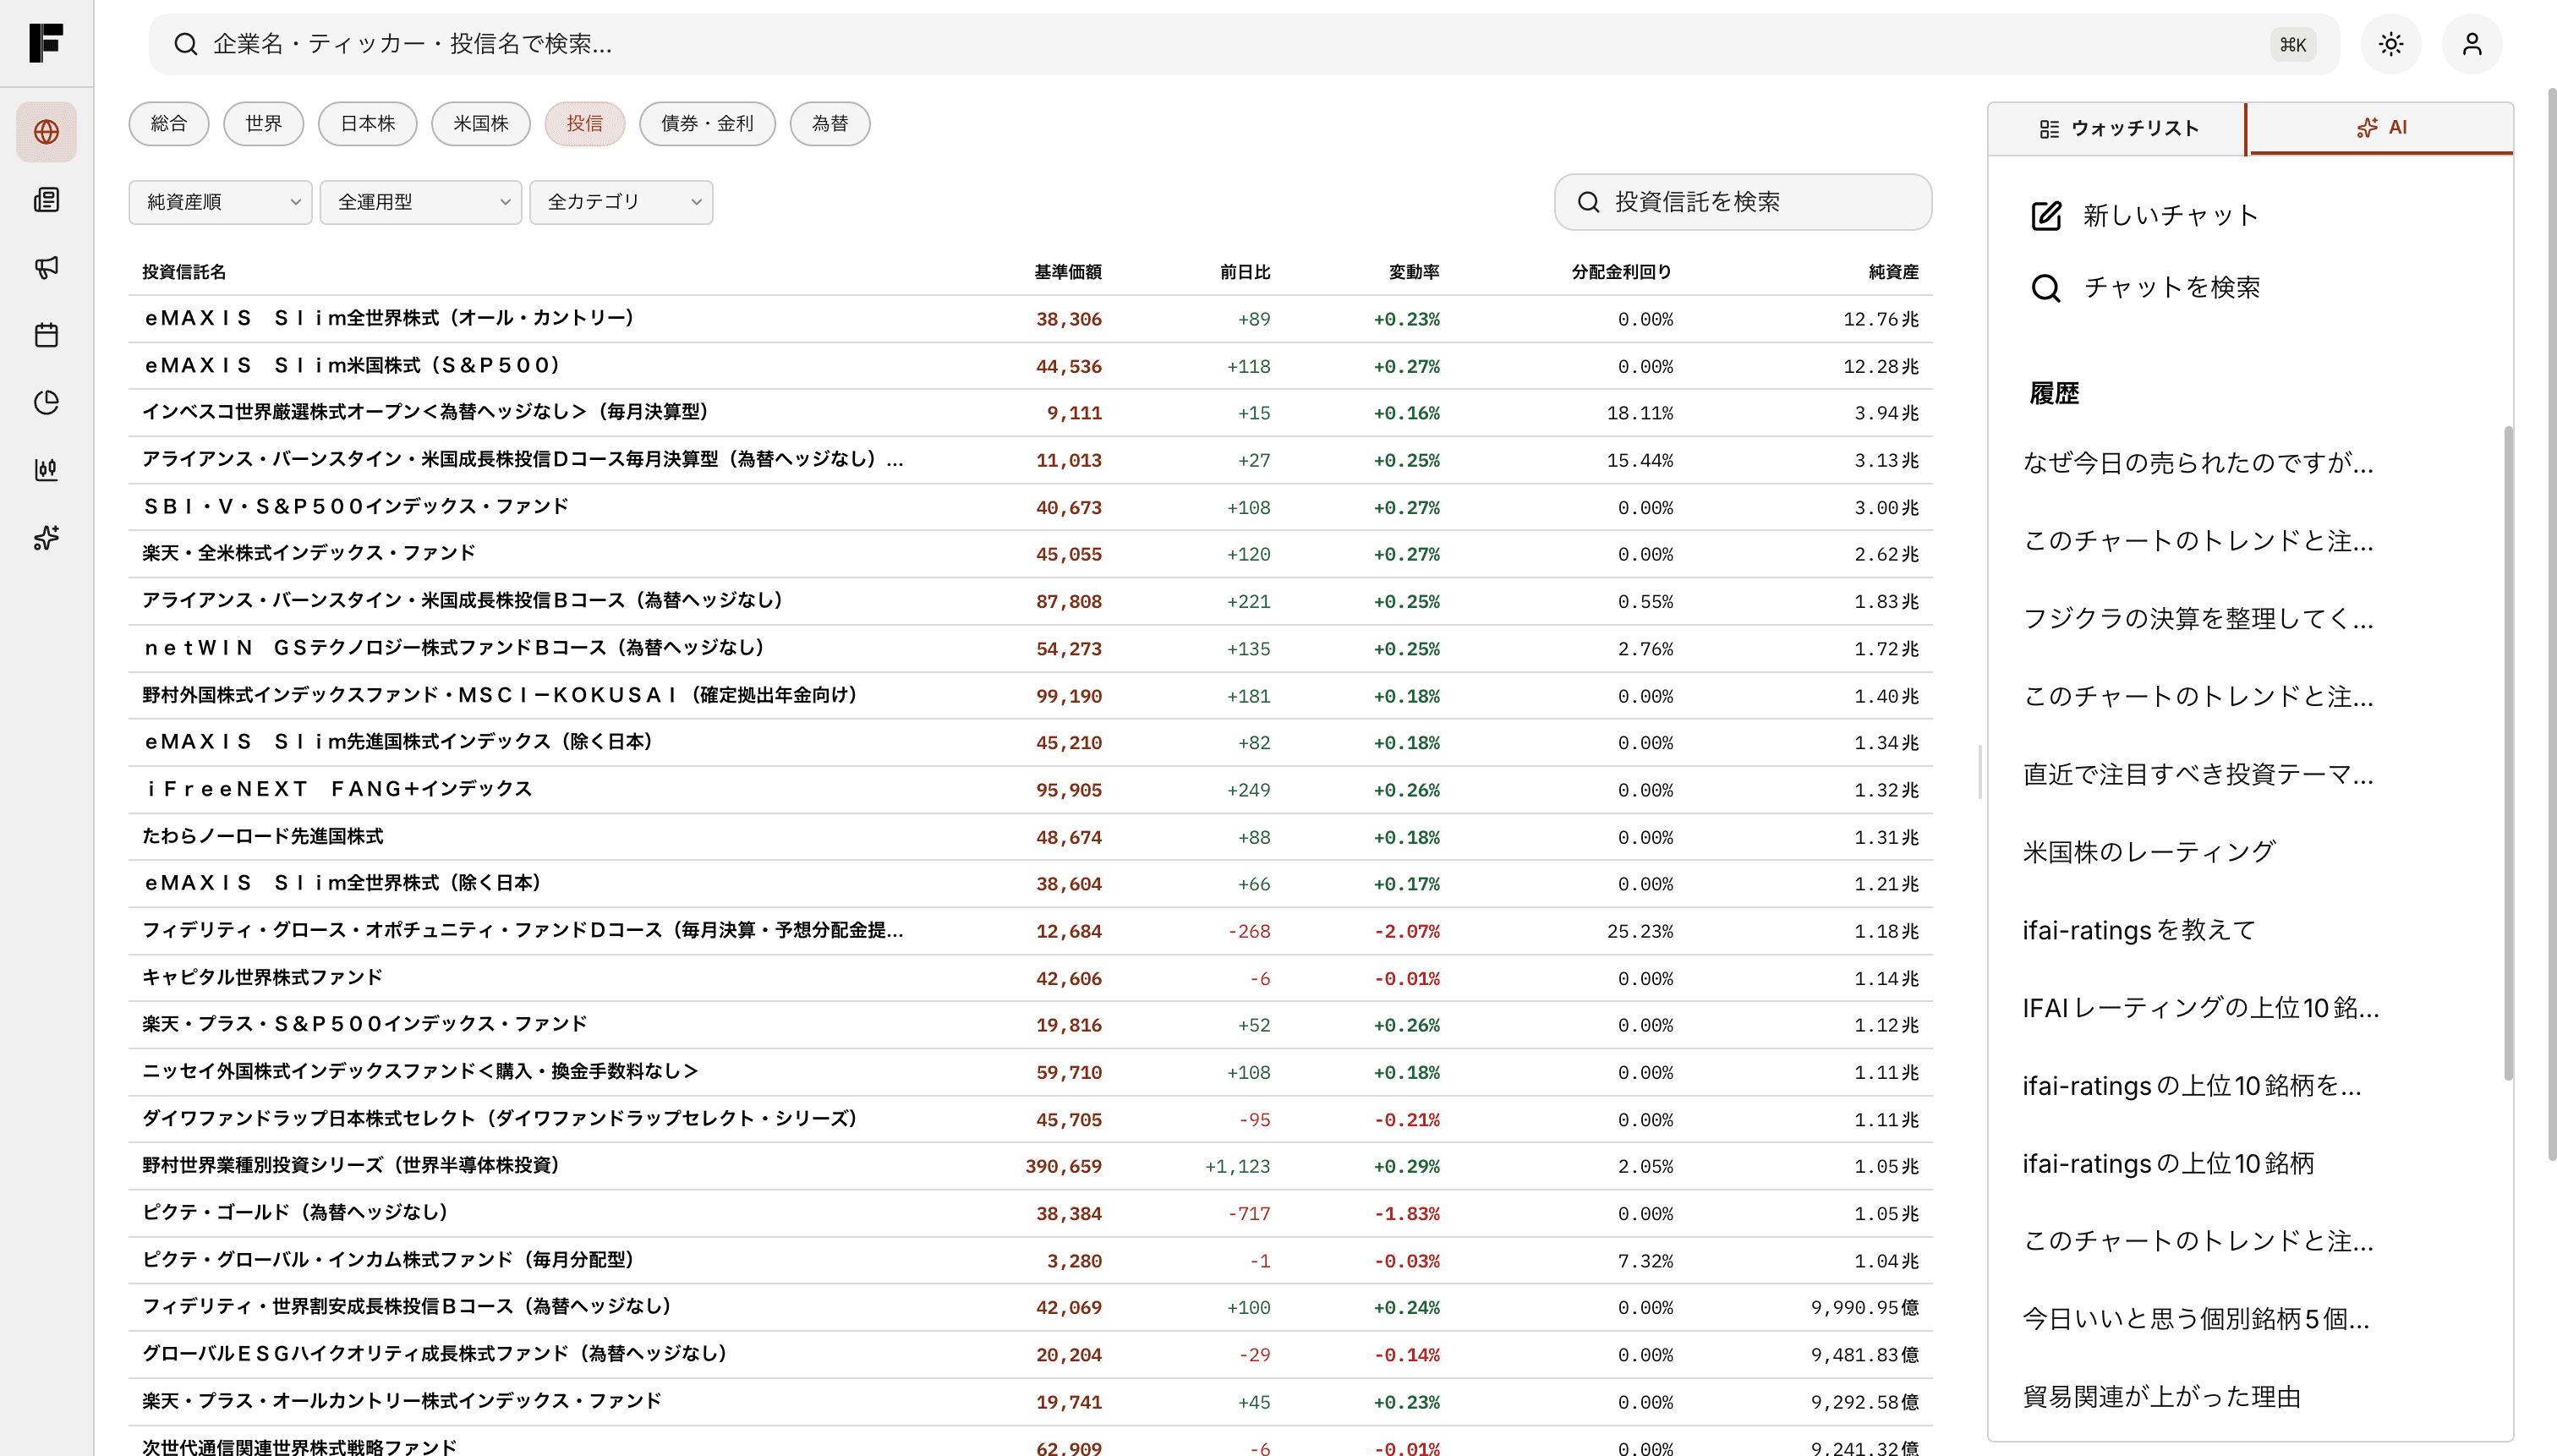Viewport: 2557px width, 1456px height.
Task: Open netWIN GSテクノロジー株式ファンドBコース row
Action: 1030,648
